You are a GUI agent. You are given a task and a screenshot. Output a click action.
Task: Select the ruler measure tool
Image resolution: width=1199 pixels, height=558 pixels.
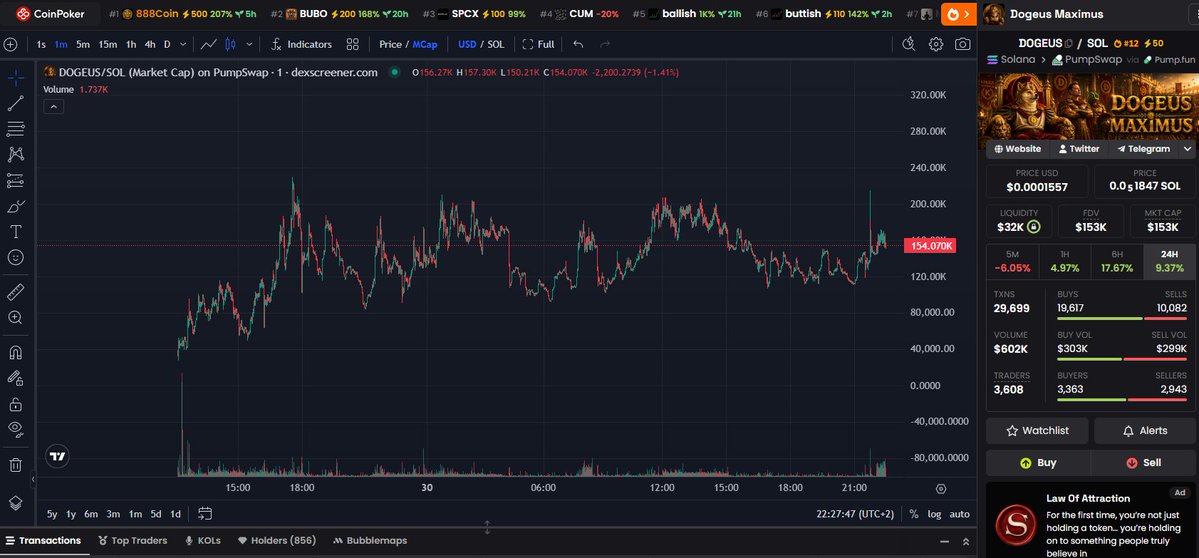pyautogui.click(x=16, y=291)
